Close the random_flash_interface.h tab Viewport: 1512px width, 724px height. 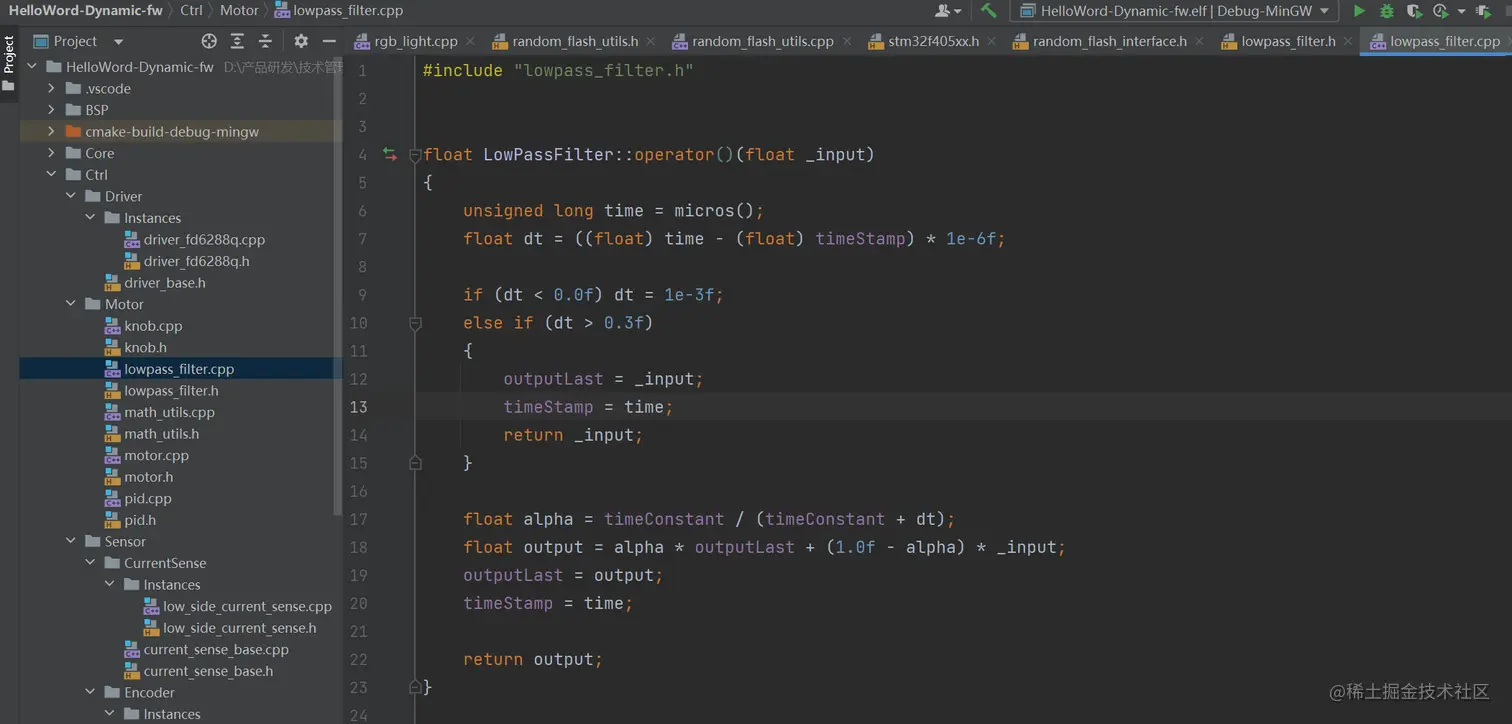pos(1199,42)
